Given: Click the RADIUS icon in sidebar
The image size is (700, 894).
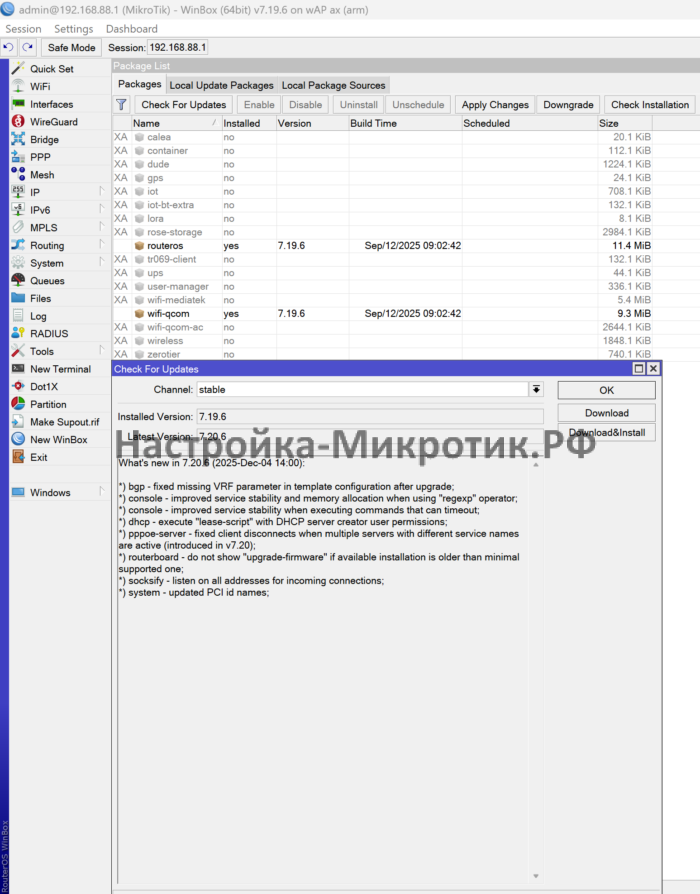Looking at the screenshot, I should (x=18, y=334).
